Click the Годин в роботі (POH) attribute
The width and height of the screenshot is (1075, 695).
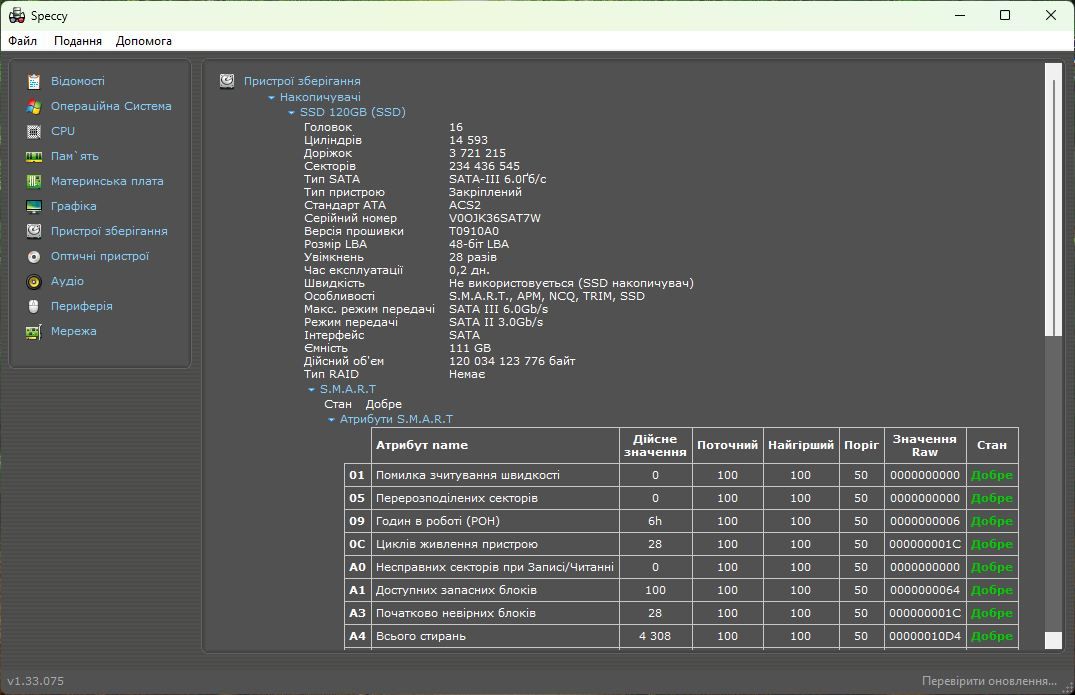[438, 521]
